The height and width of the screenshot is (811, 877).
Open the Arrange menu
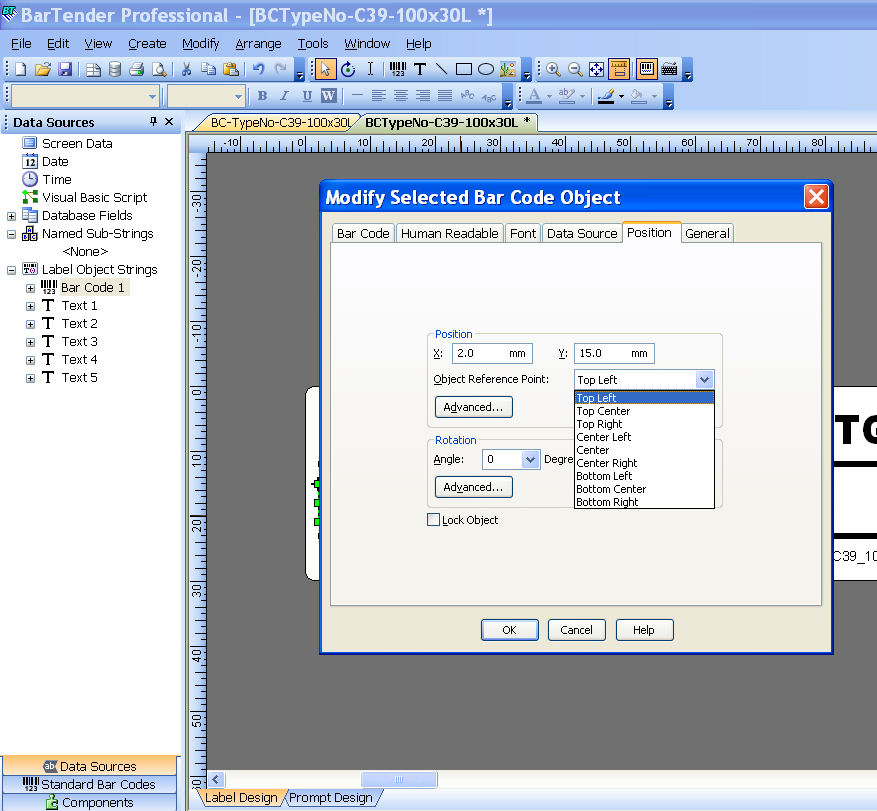click(258, 44)
